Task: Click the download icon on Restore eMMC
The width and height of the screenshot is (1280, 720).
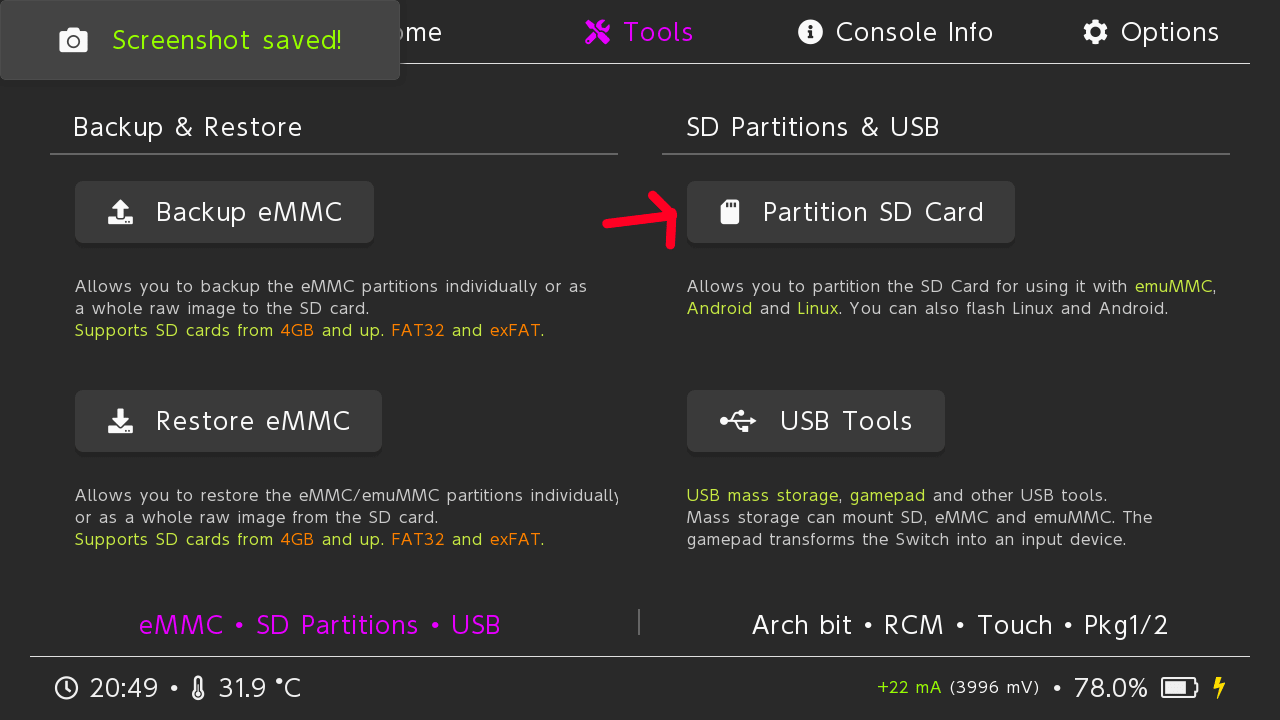Action: 120,421
